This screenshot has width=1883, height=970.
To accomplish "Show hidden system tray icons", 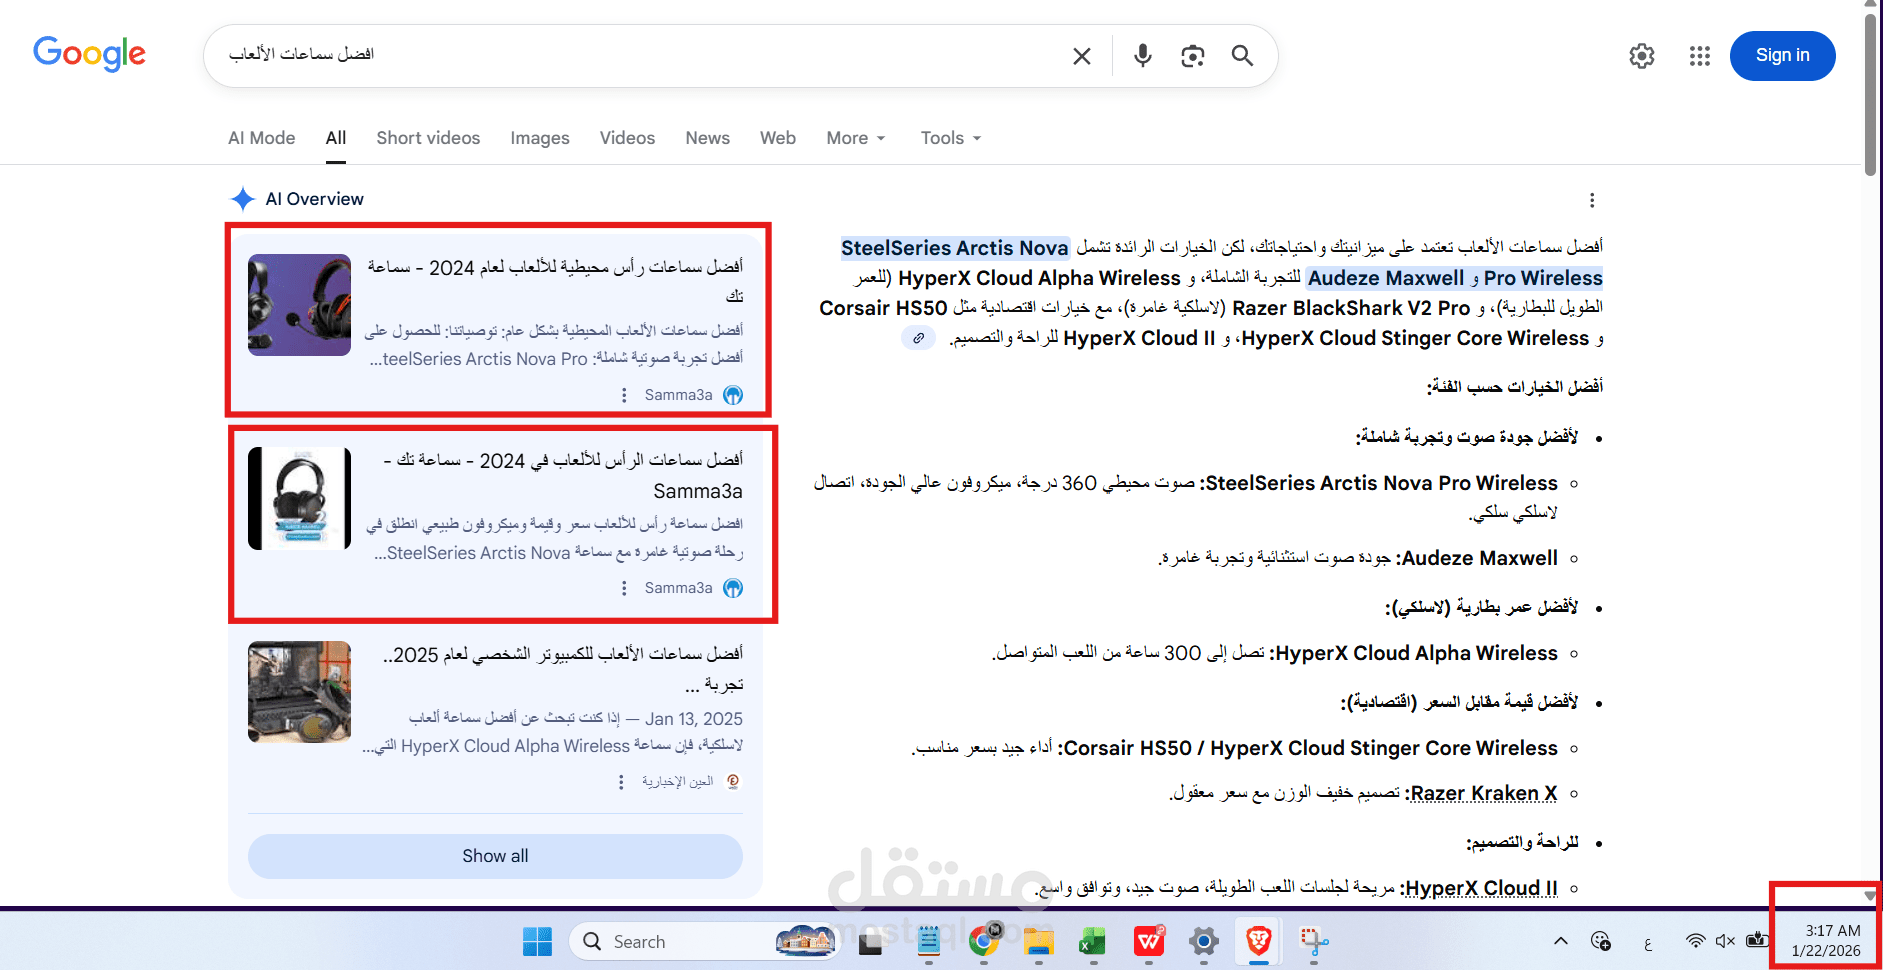I will tap(1561, 941).
